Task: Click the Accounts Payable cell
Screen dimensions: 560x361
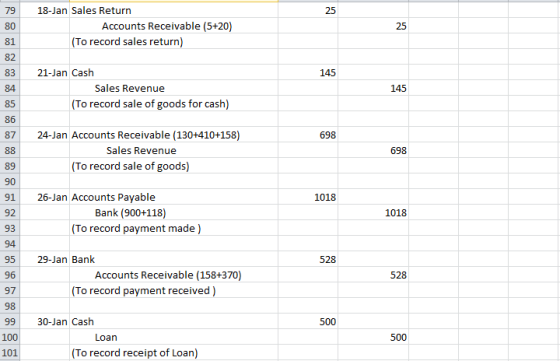Action: 174,197
